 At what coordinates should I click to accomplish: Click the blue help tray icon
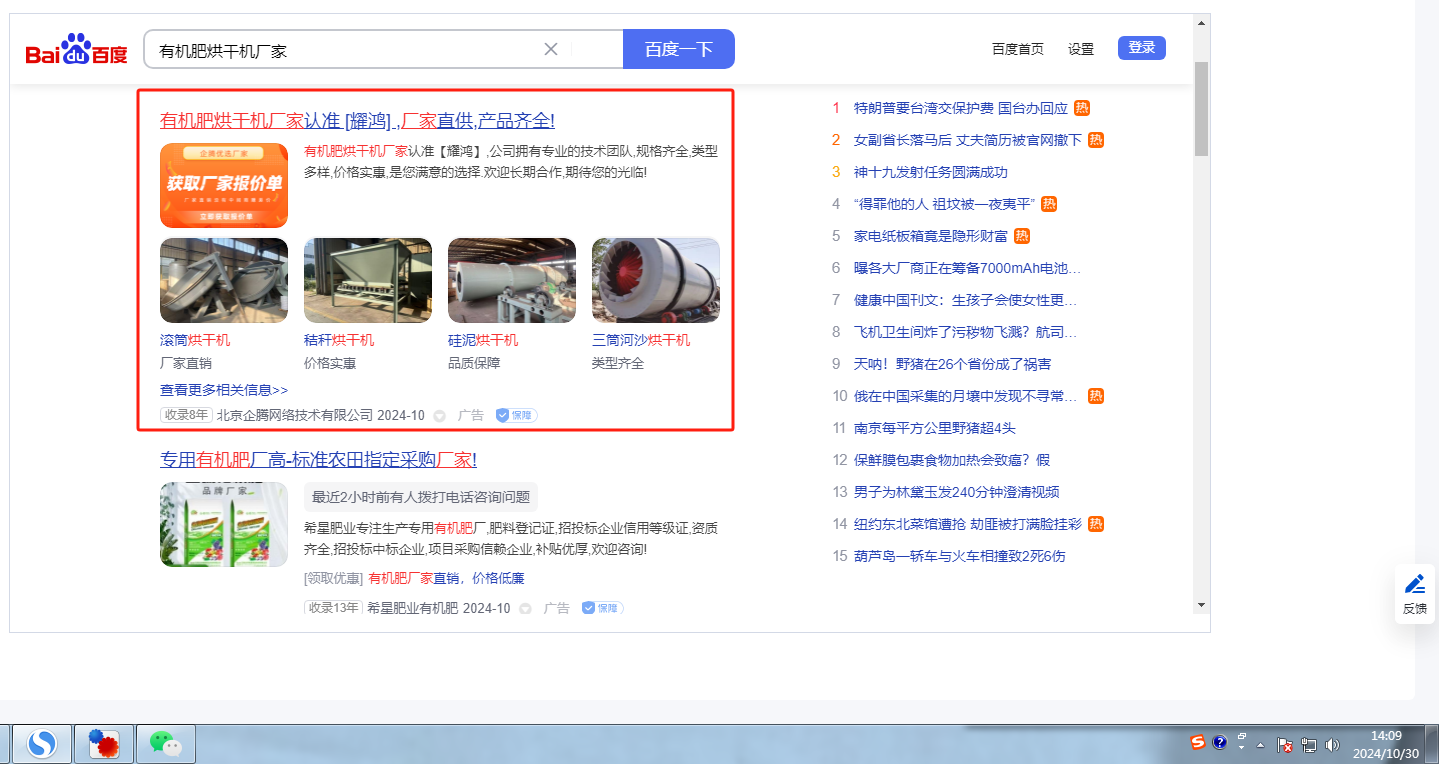(x=1220, y=742)
